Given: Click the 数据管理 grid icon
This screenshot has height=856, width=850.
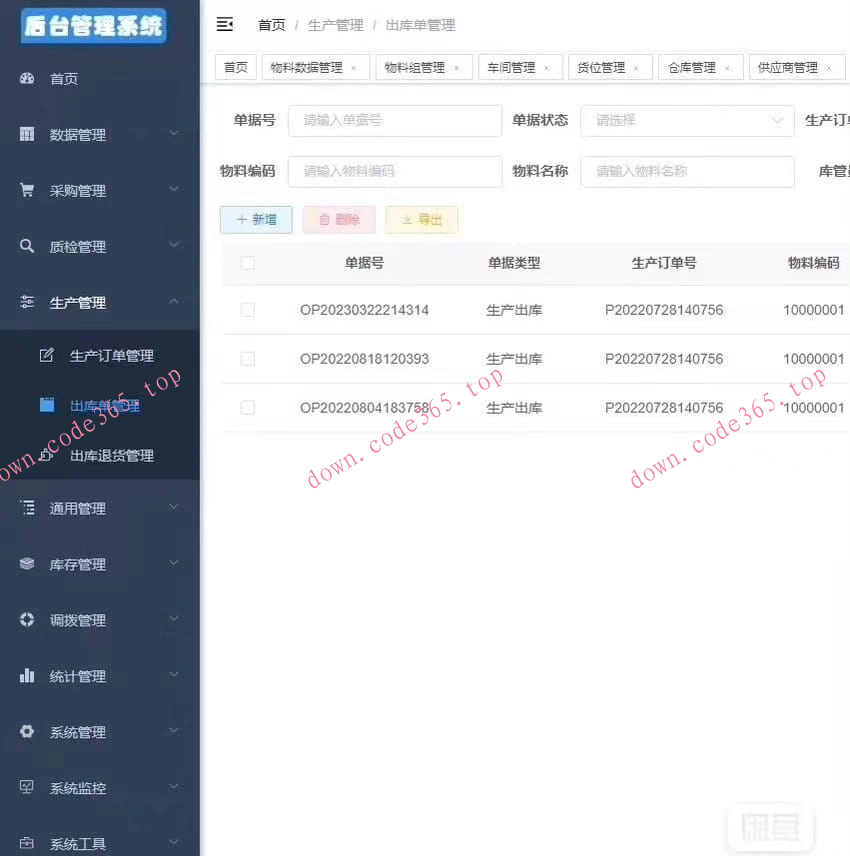Looking at the screenshot, I should (25, 134).
